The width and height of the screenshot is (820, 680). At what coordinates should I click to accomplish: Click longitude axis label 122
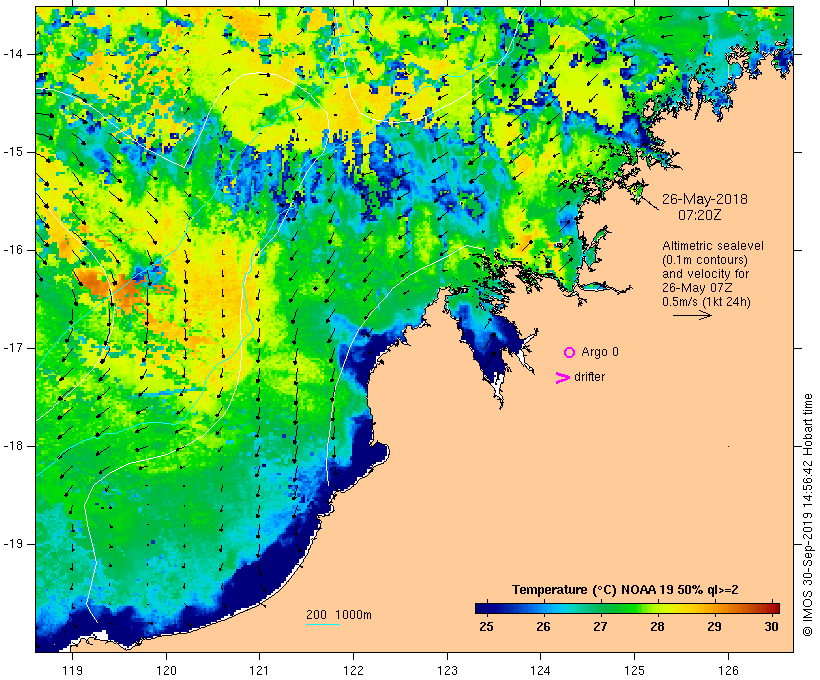[353, 671]
